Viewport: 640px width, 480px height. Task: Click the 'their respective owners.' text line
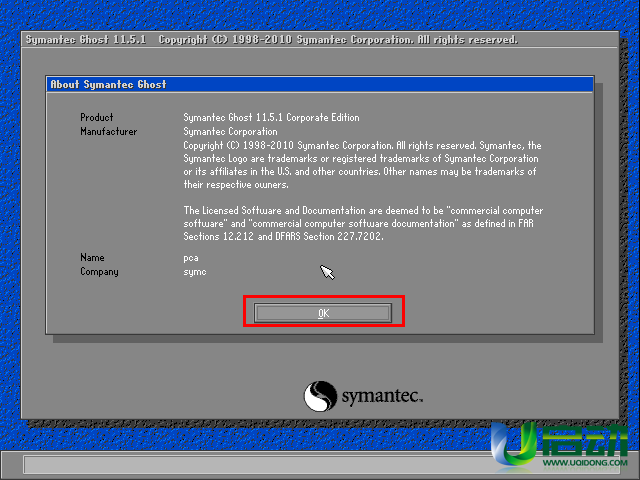pos(236,184)
